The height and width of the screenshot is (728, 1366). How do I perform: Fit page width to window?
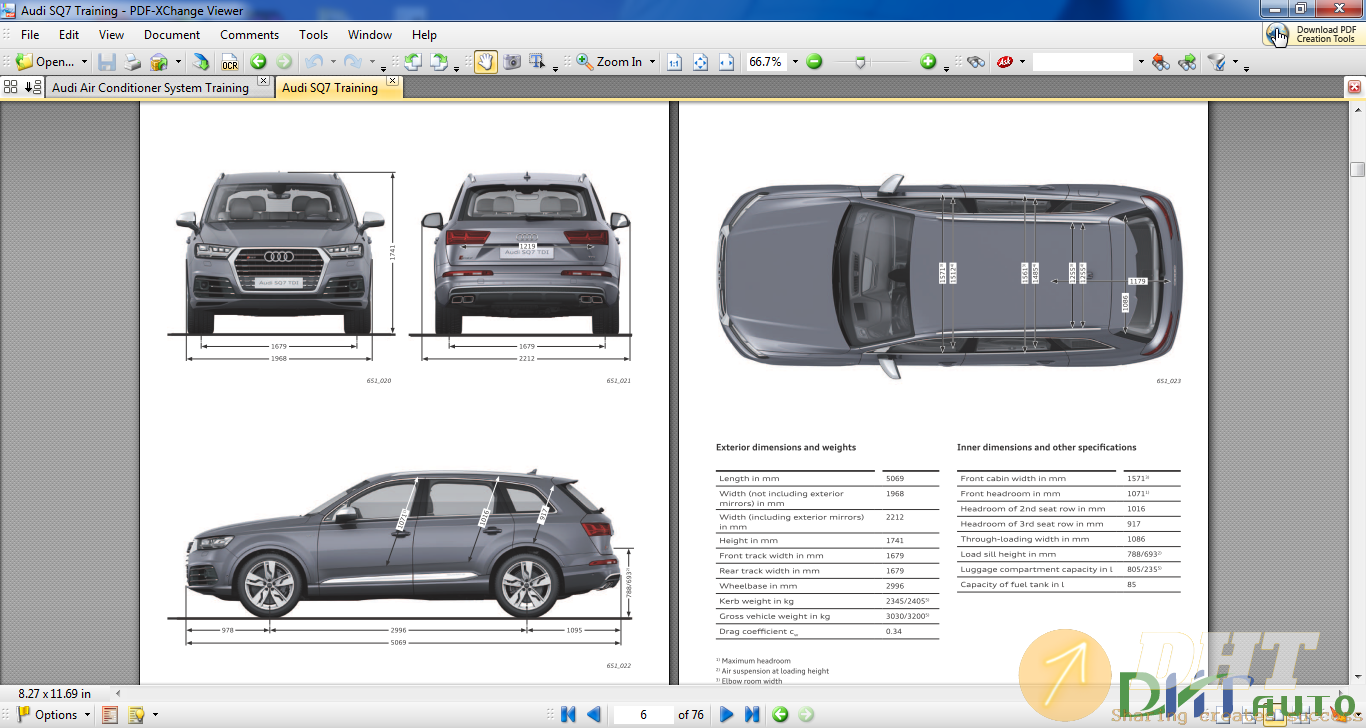click(727, 62)
